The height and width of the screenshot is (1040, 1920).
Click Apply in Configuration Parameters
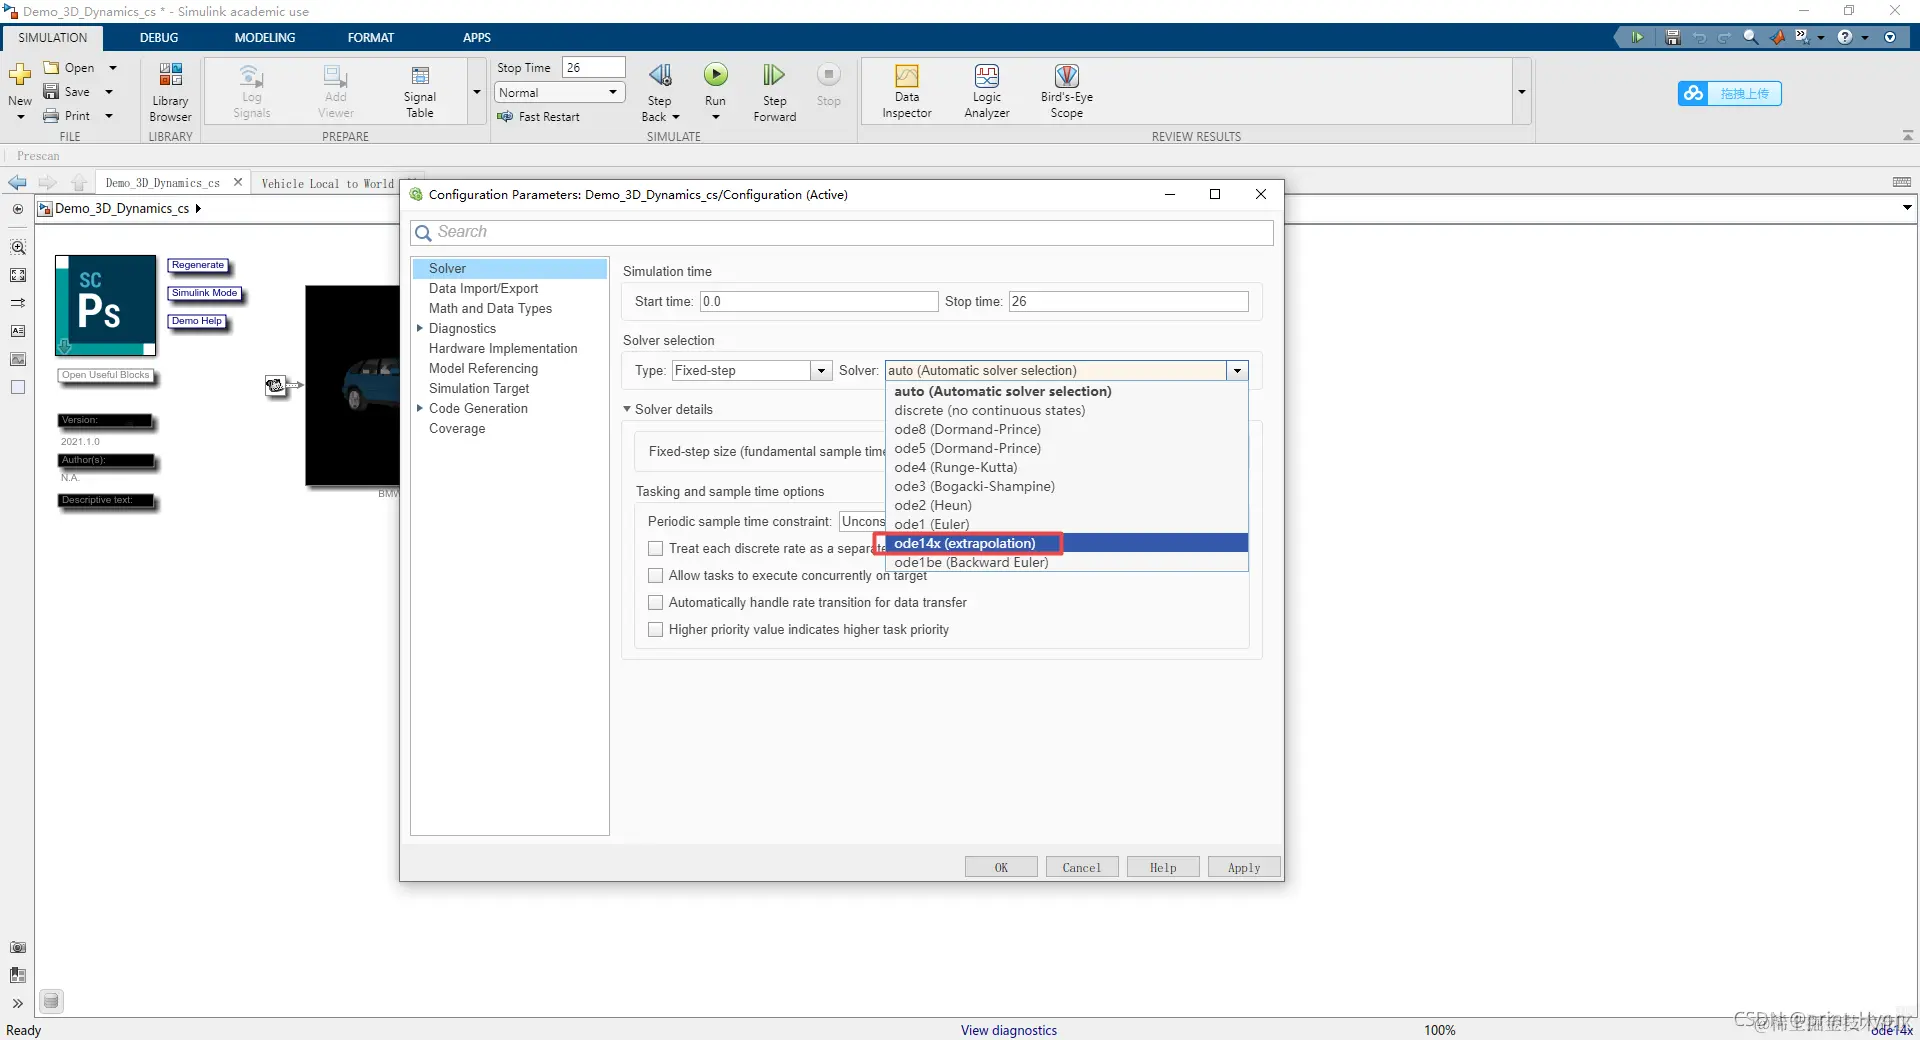coord(1244,867)
